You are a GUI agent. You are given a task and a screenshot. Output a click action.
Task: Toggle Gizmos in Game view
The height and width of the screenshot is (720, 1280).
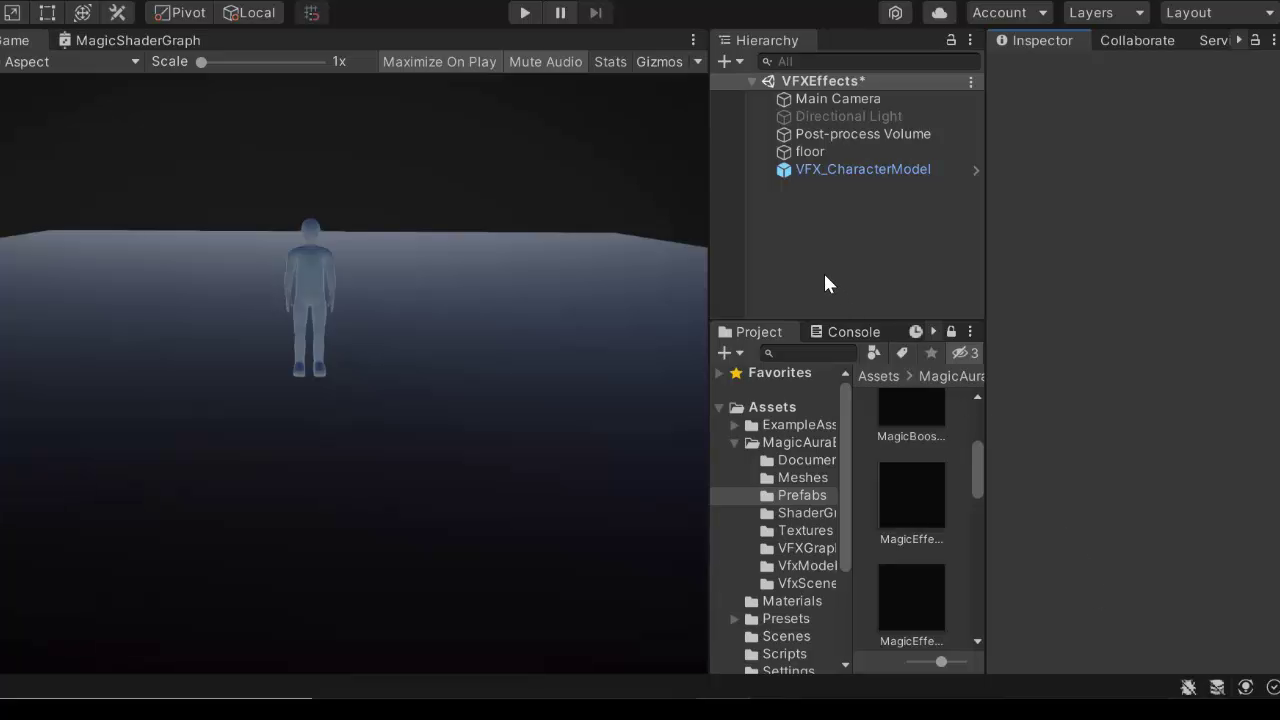[659, 62]
